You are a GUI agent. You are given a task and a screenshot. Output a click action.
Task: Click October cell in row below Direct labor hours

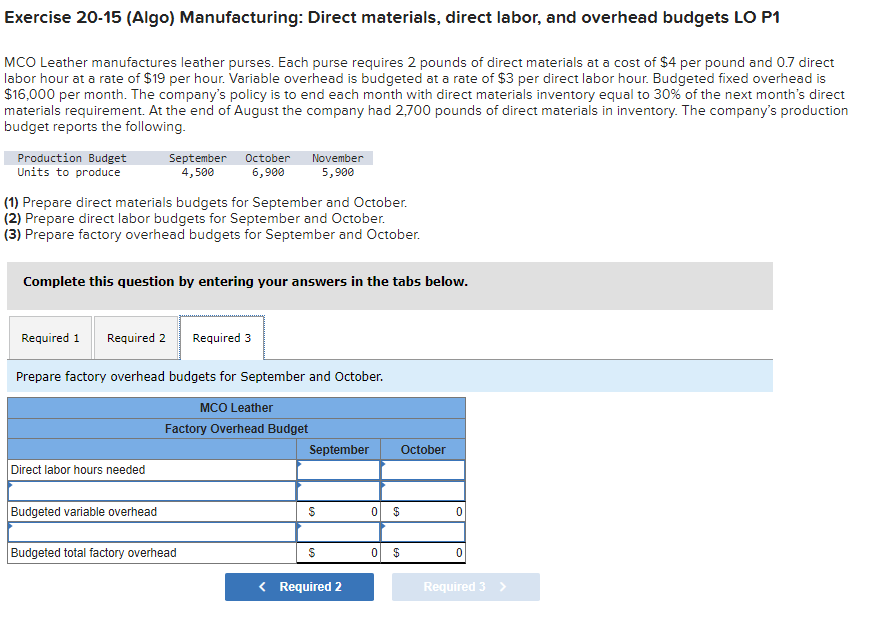pyautogui.click(x=423, y=491)
